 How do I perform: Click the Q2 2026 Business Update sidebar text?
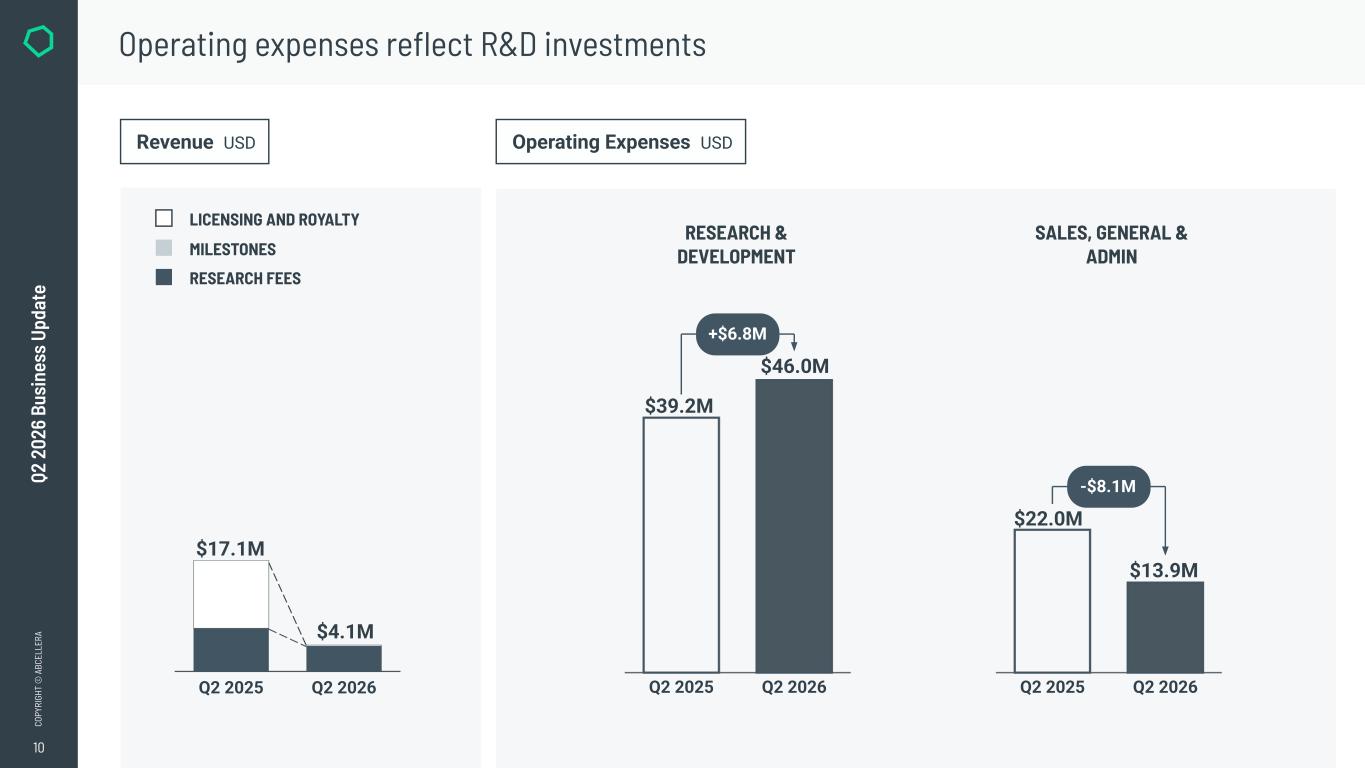(x=39, y=385)
